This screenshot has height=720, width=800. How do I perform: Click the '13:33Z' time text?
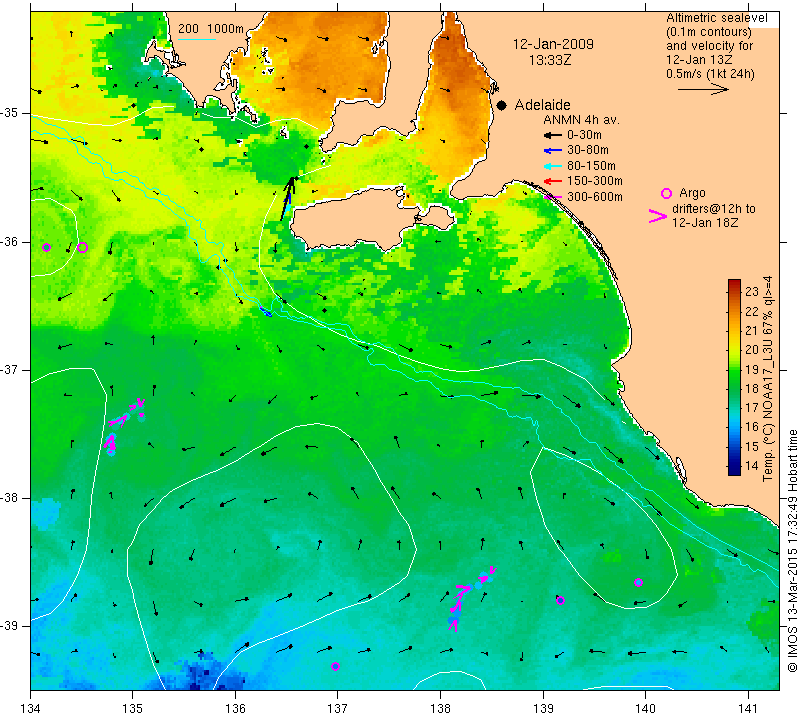(x=549, y=60)
